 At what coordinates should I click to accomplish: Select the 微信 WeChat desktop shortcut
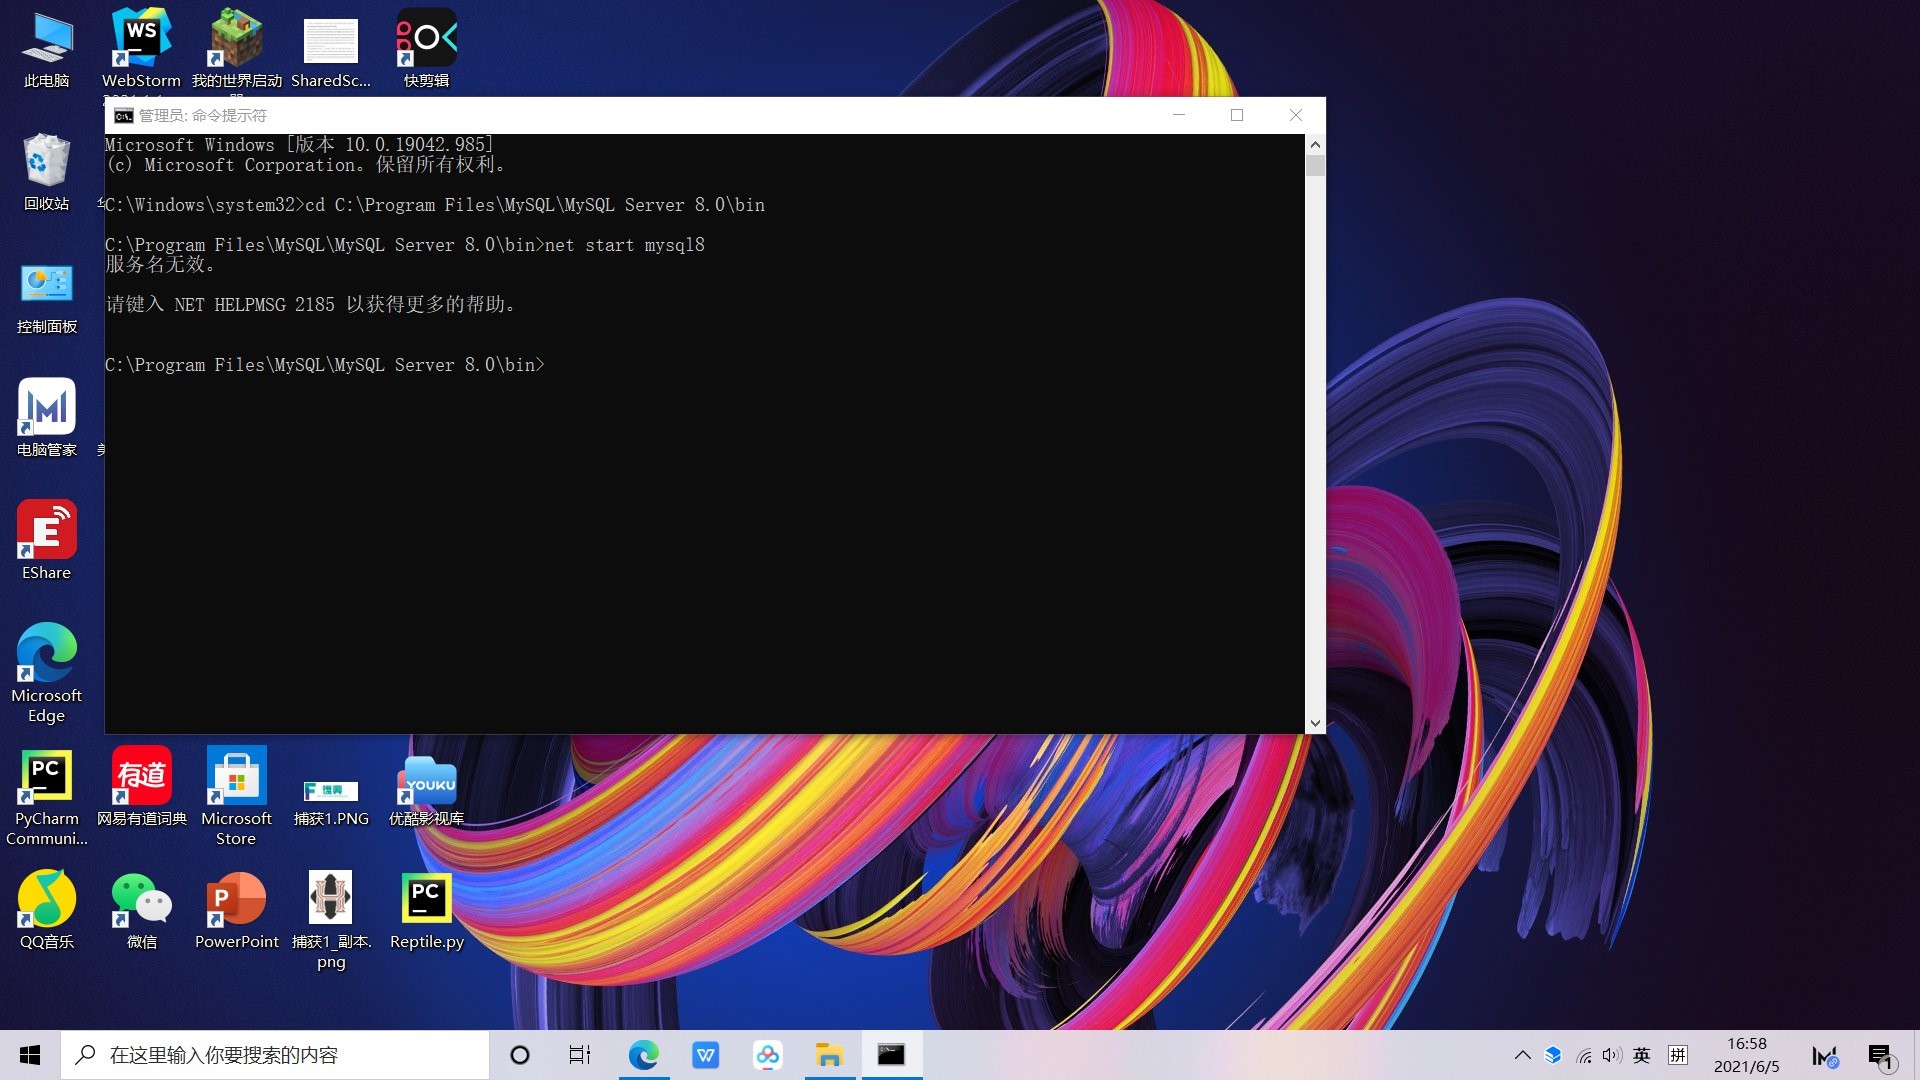(141, 910)
